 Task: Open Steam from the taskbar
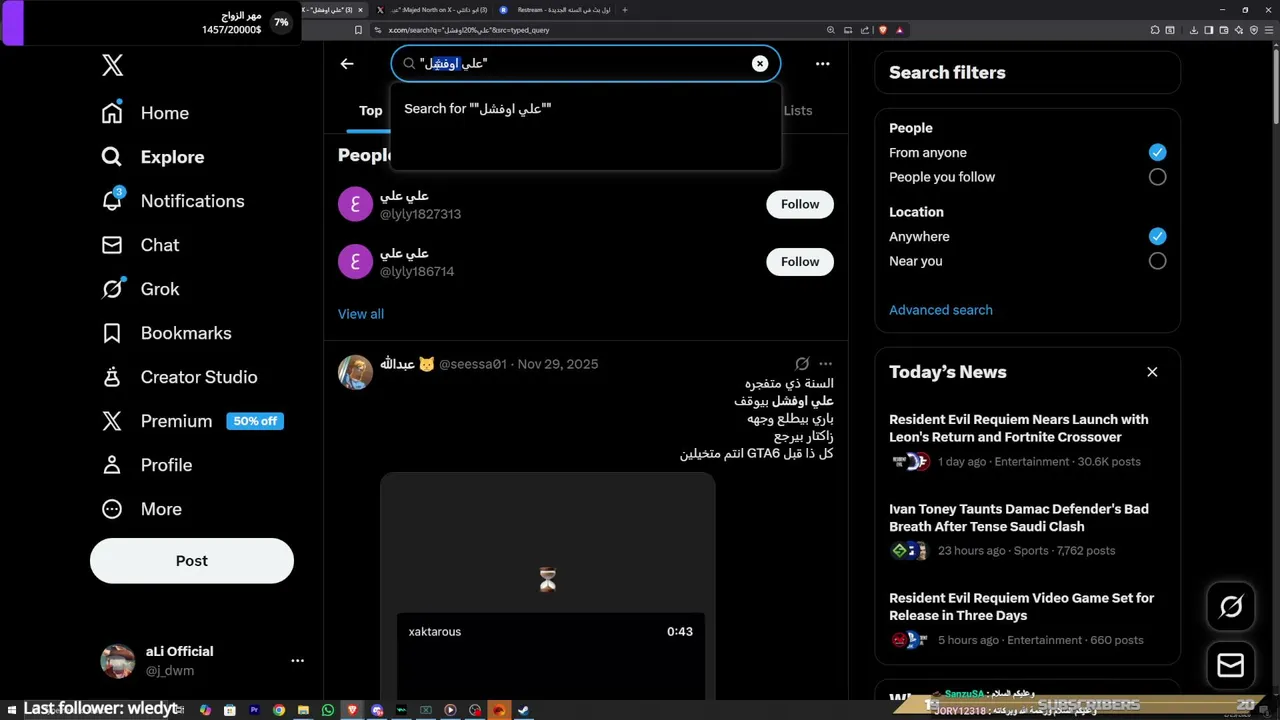[524, 710]
